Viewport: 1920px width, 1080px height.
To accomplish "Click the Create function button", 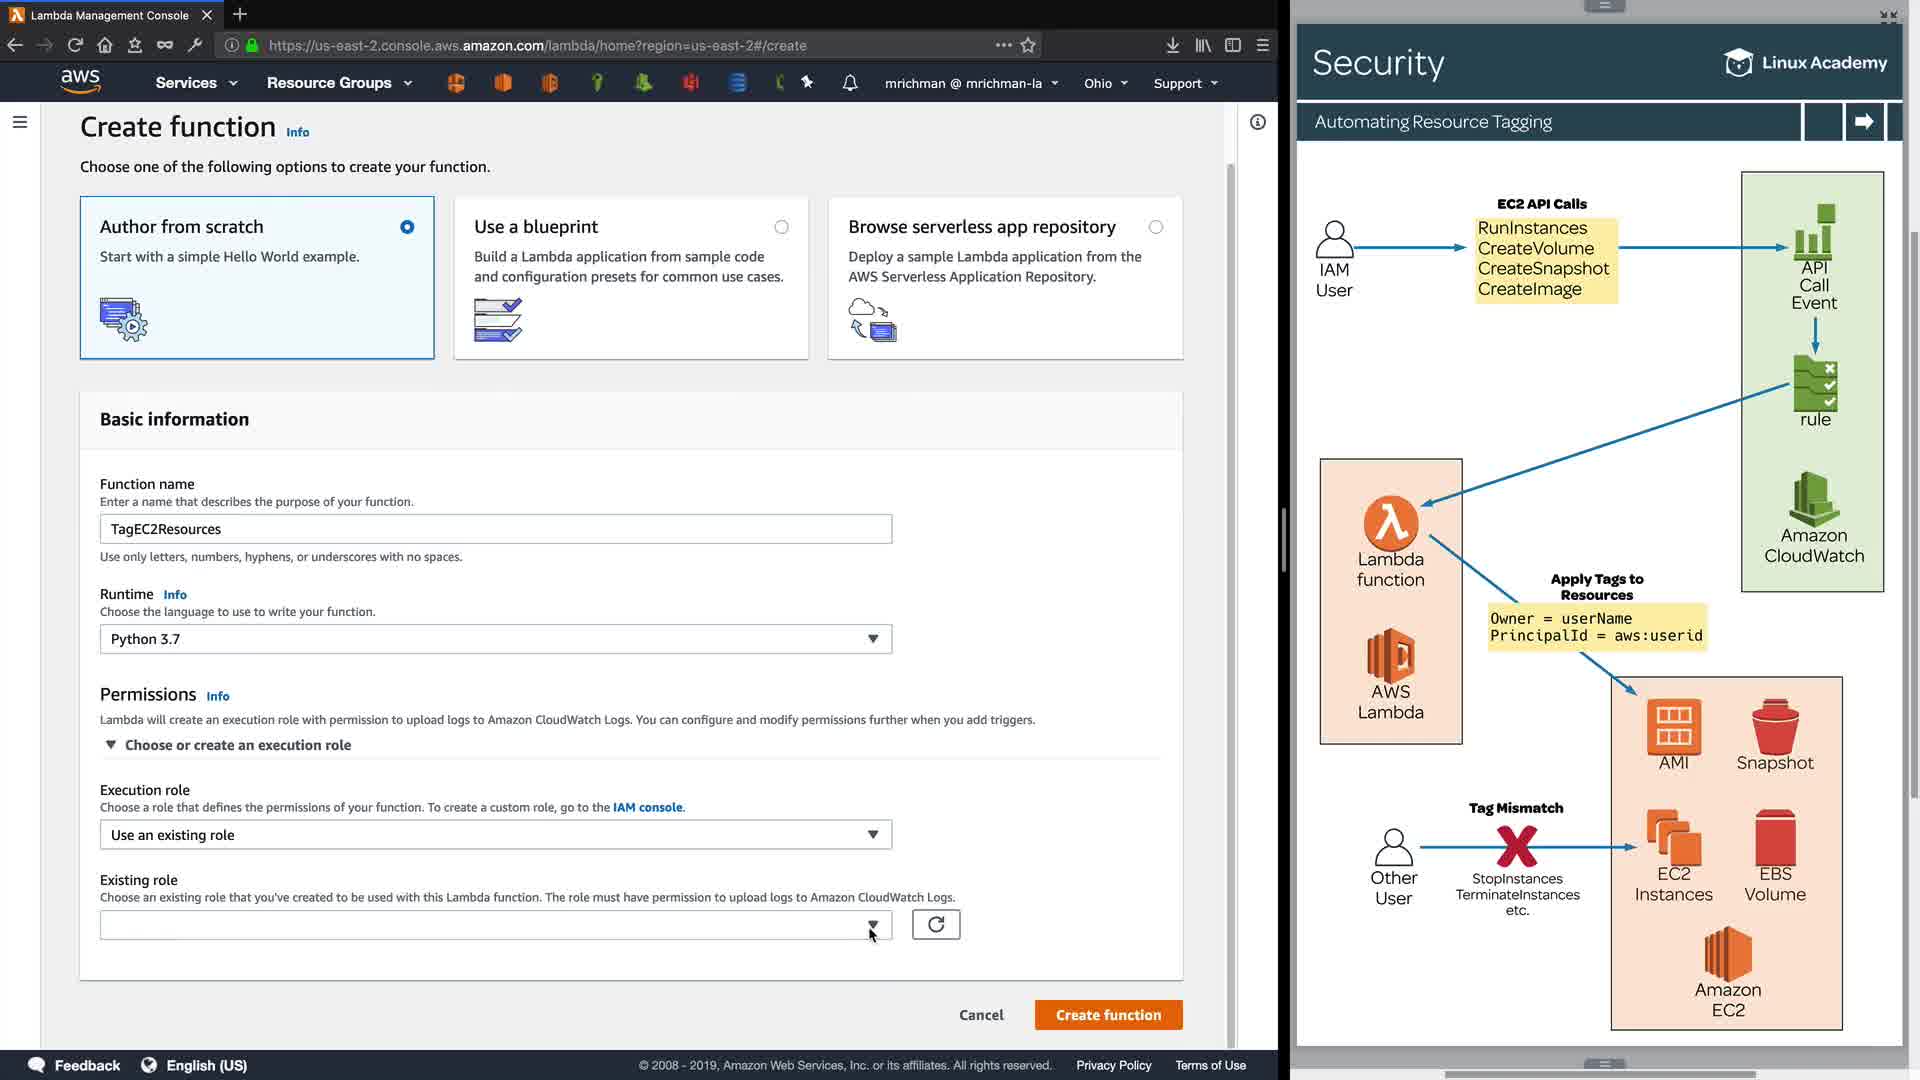I will [x=1108, y=1015].
